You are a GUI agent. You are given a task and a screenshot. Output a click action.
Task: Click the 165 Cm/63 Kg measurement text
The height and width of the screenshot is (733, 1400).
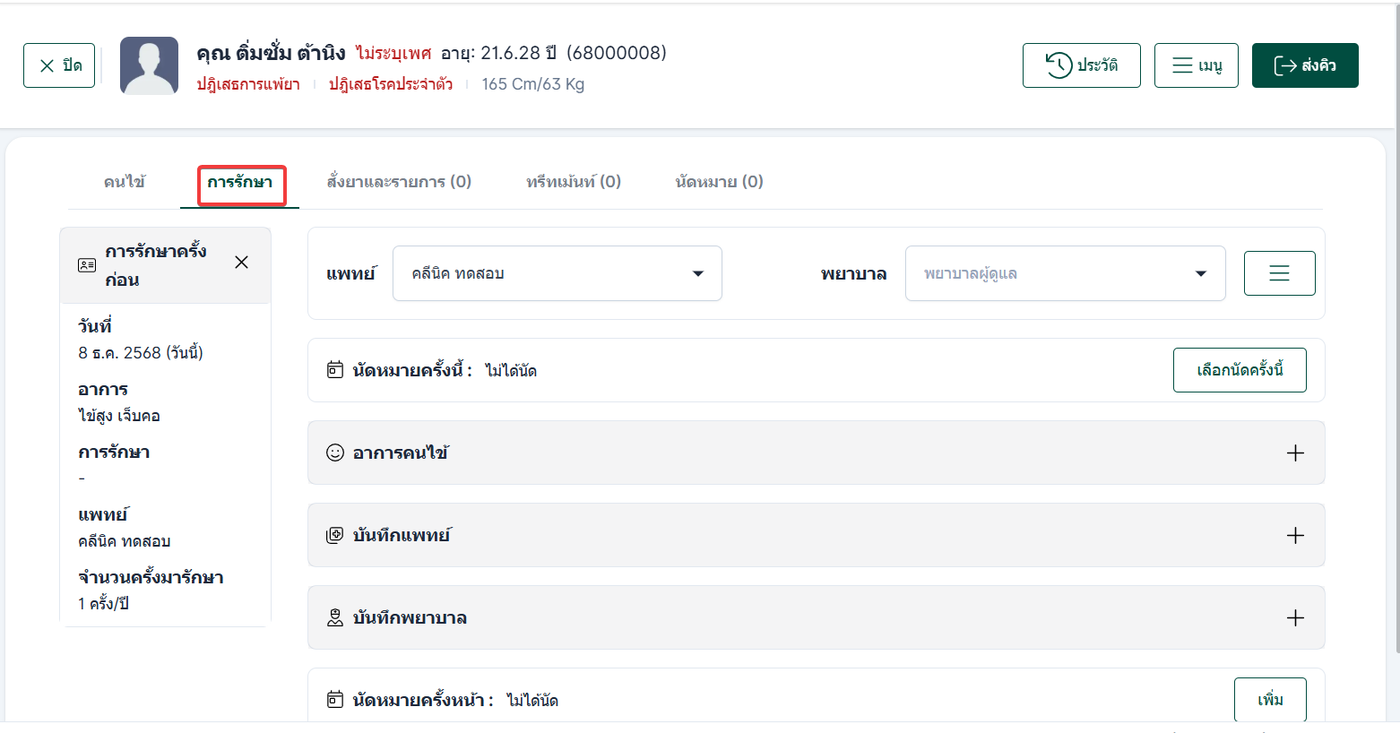[533, 84]
